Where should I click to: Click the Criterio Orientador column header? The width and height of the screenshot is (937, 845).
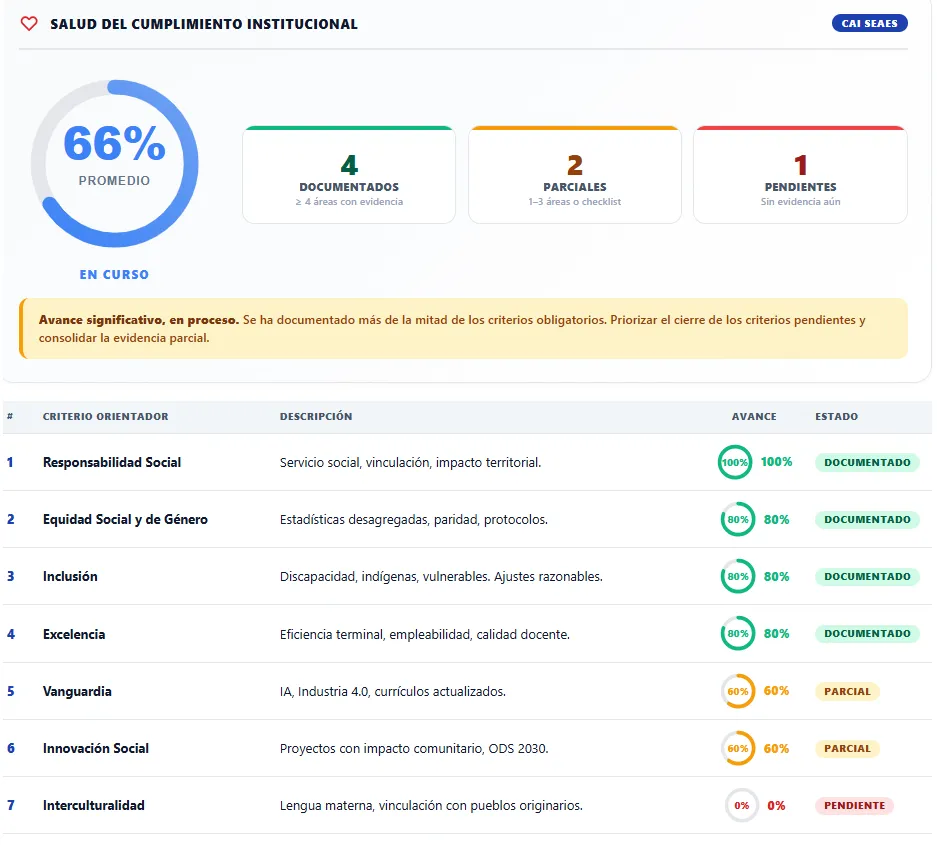(x=106, y=417)
